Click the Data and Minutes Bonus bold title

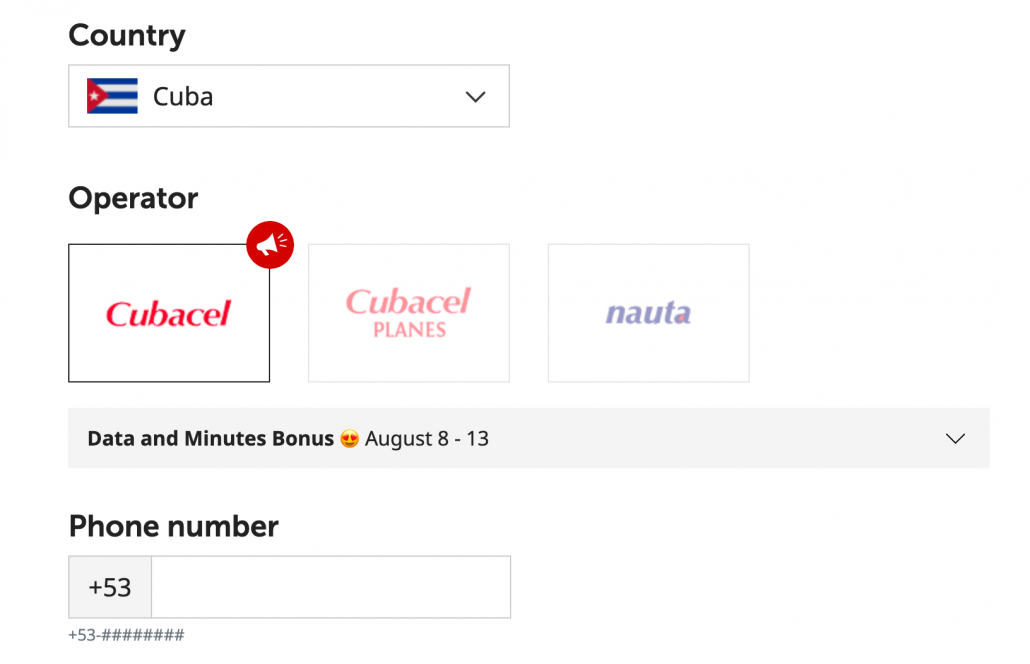[211, 439]
